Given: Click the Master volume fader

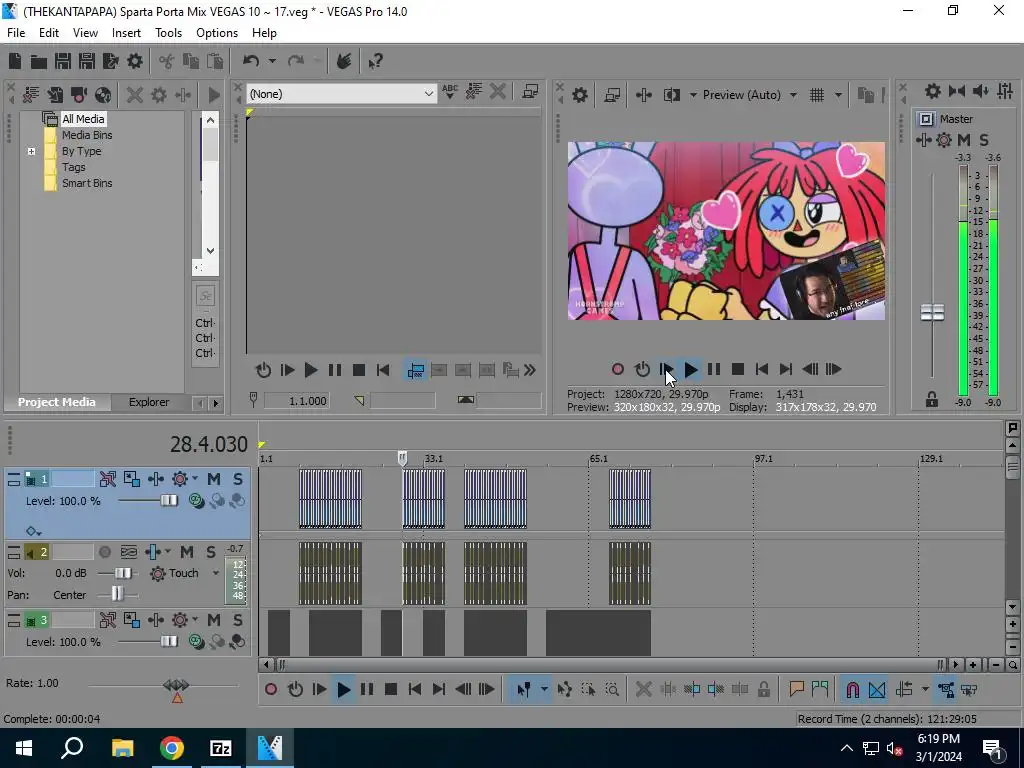Looking at the screenshot, I should tap(932, 313).
